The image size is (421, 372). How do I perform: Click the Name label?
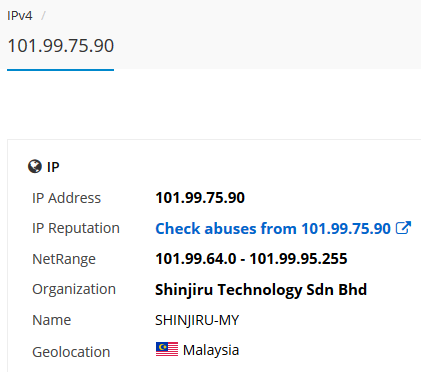tap(51, 320)
